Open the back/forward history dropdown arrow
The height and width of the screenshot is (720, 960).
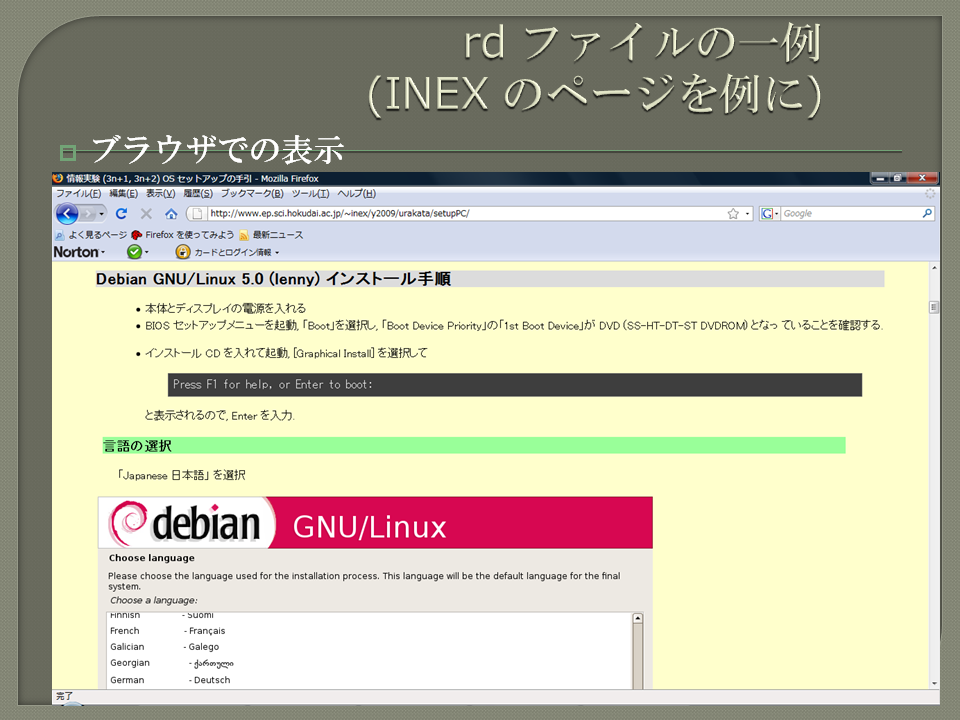tap(102, 214)
